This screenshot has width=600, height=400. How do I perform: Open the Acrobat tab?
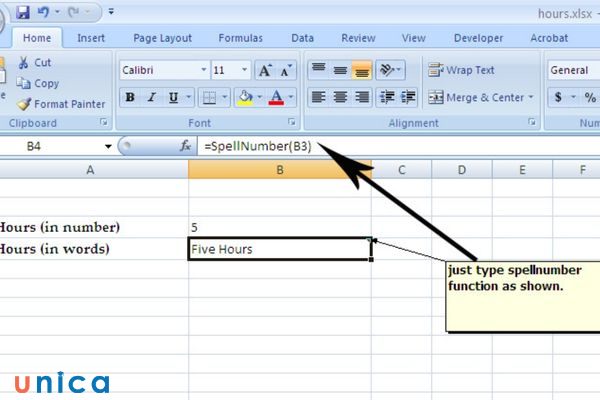549,38
